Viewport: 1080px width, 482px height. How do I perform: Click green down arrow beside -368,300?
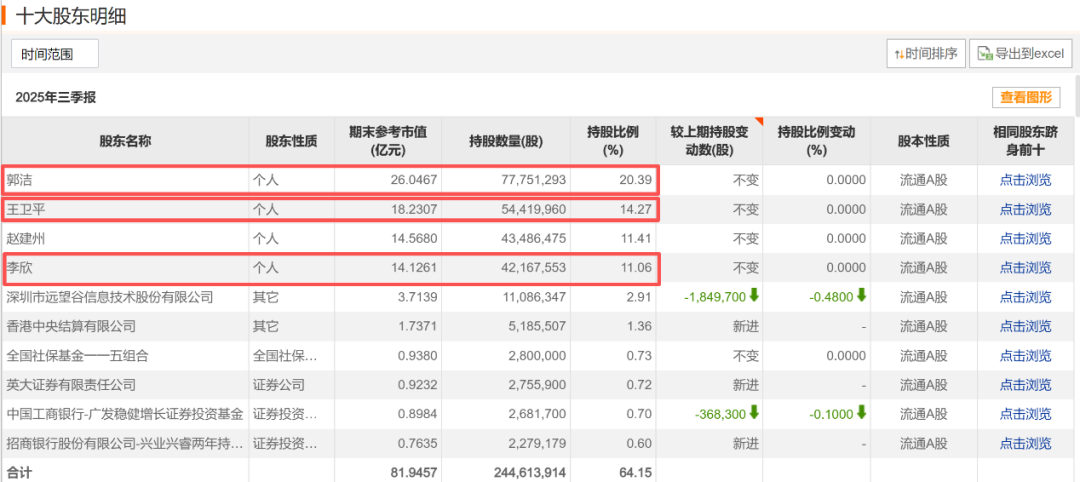click(x=753, y=414)
